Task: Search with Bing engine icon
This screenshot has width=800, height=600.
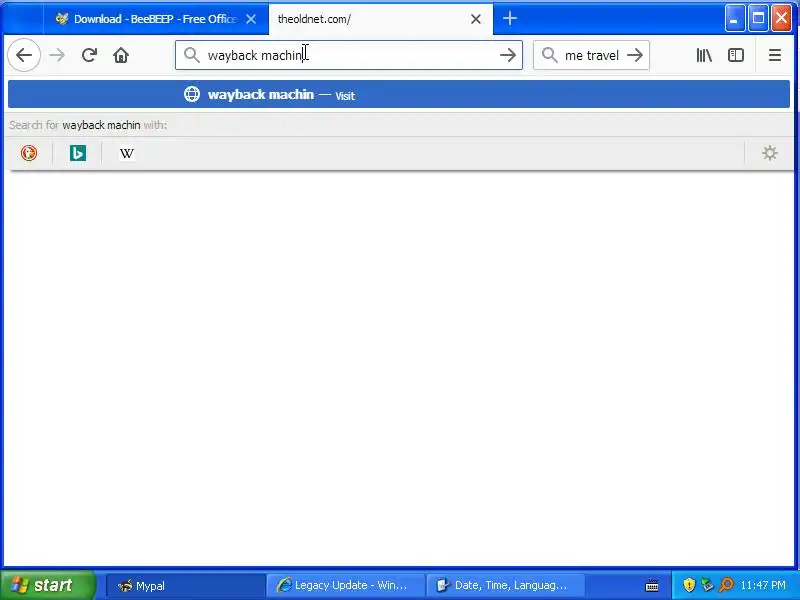Action: (78, 153)
